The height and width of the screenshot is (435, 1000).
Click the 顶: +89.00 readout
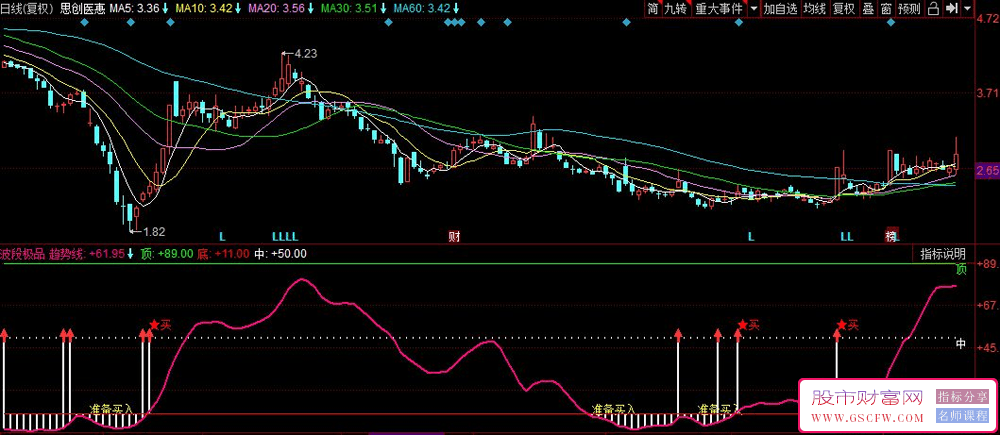pos(167,253)
